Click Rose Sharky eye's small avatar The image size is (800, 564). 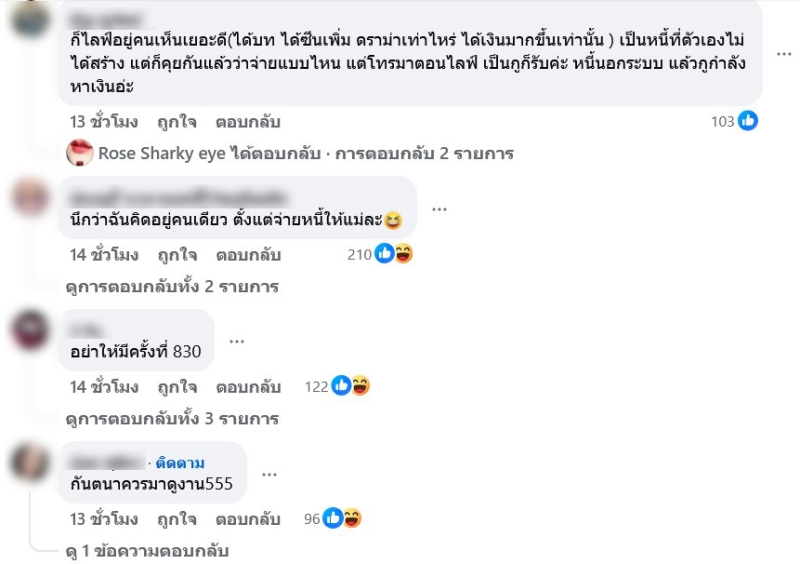(x=80, y=153)
